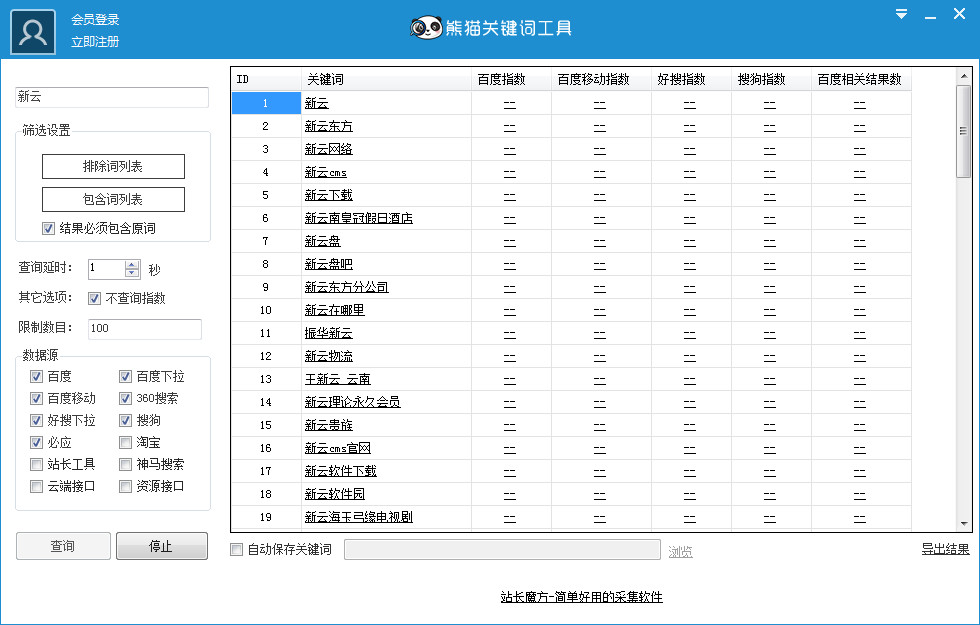Focus the keyword input field containing 新云

[x=112, y=97]
